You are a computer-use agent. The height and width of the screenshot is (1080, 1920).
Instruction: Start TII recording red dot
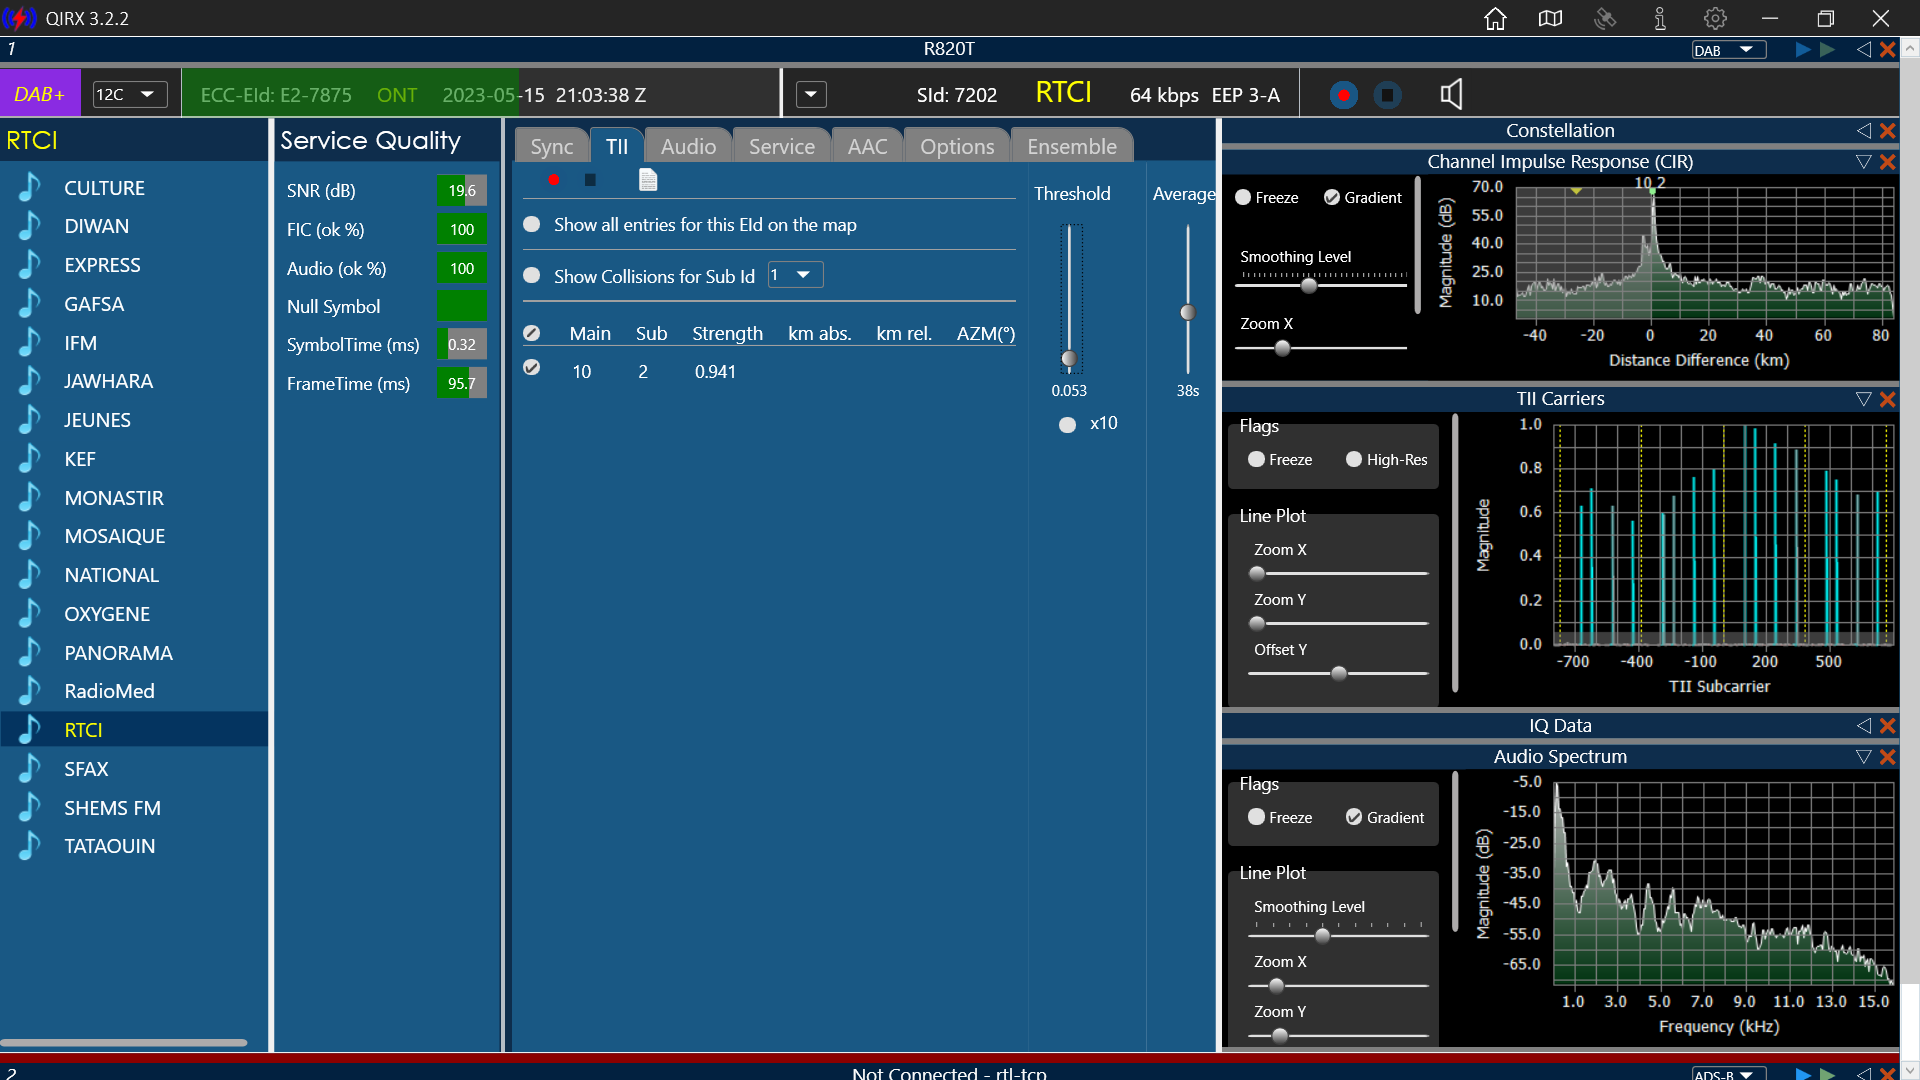click(553, 180)
